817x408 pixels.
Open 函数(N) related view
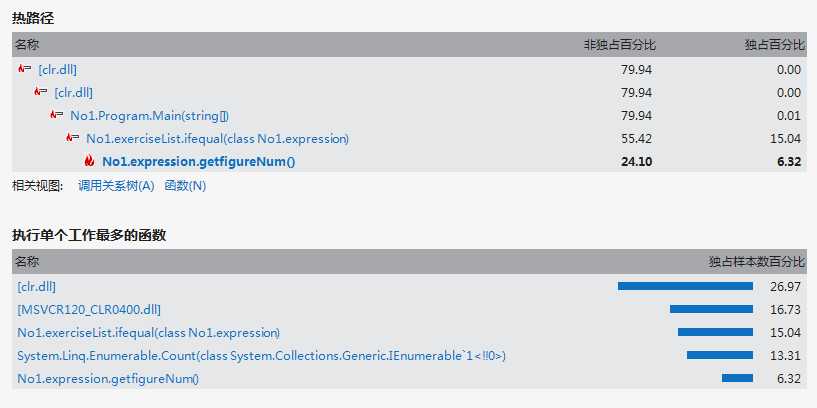click(x=185, y=186)
